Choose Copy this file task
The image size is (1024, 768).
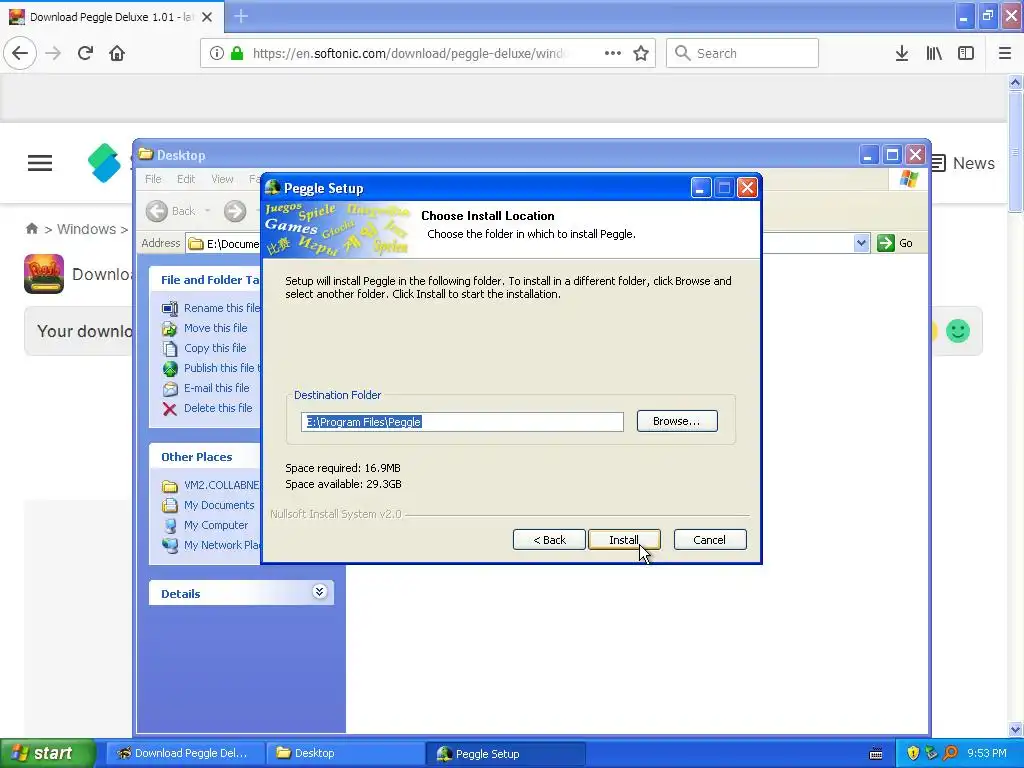[204, 348]
